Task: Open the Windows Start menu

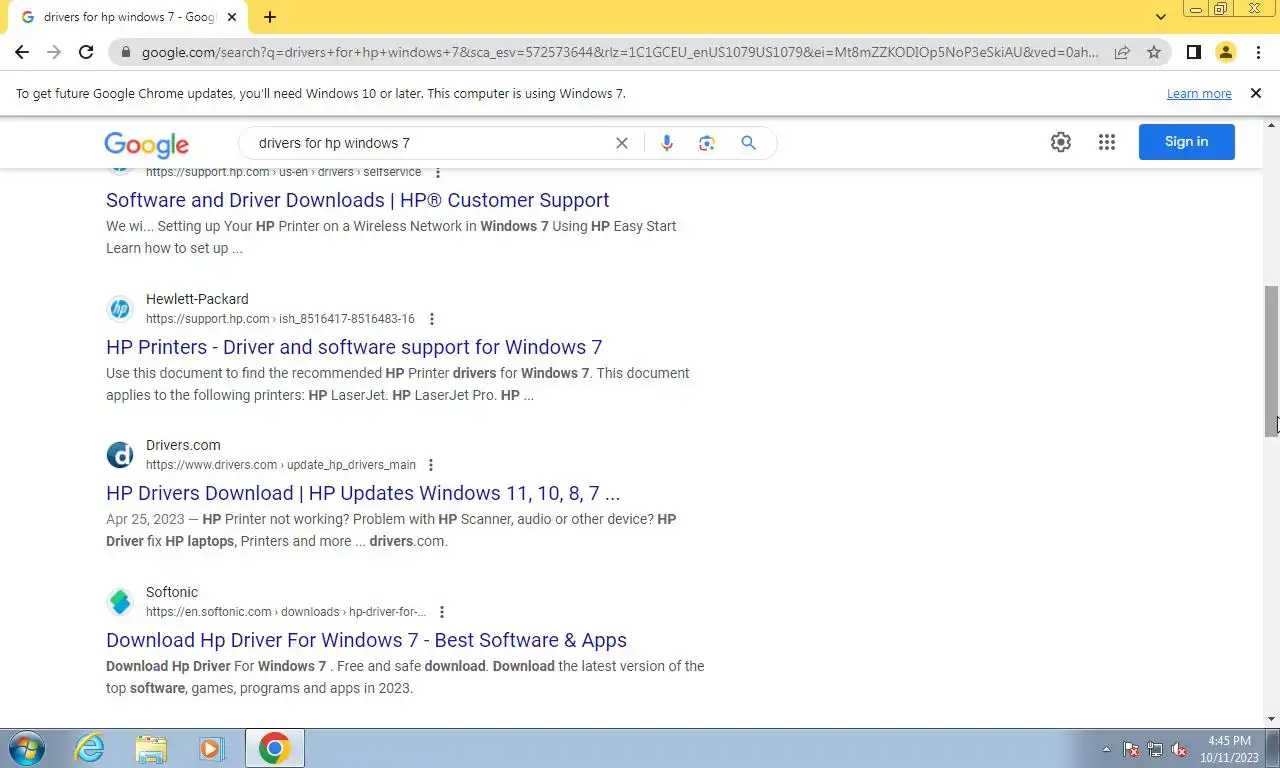Action: tap(25, 748)
